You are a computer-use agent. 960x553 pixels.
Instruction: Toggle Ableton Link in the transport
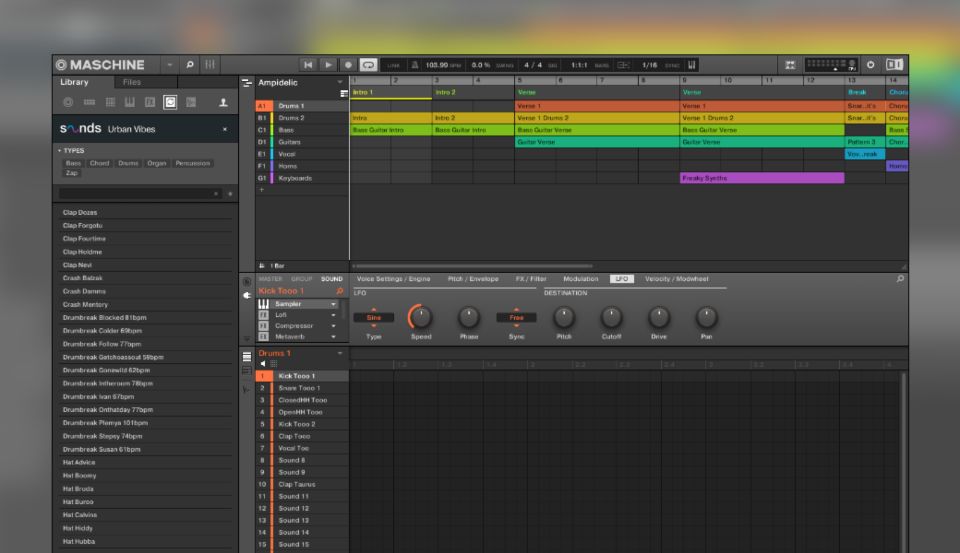(x=394, y=65)
